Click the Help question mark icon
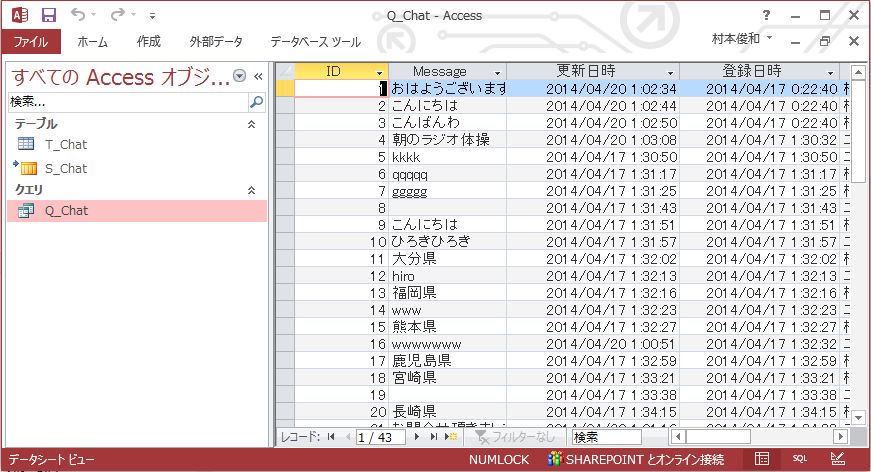Image resolution: width=871 pixels, height=472 pixels. click(766, 15)
